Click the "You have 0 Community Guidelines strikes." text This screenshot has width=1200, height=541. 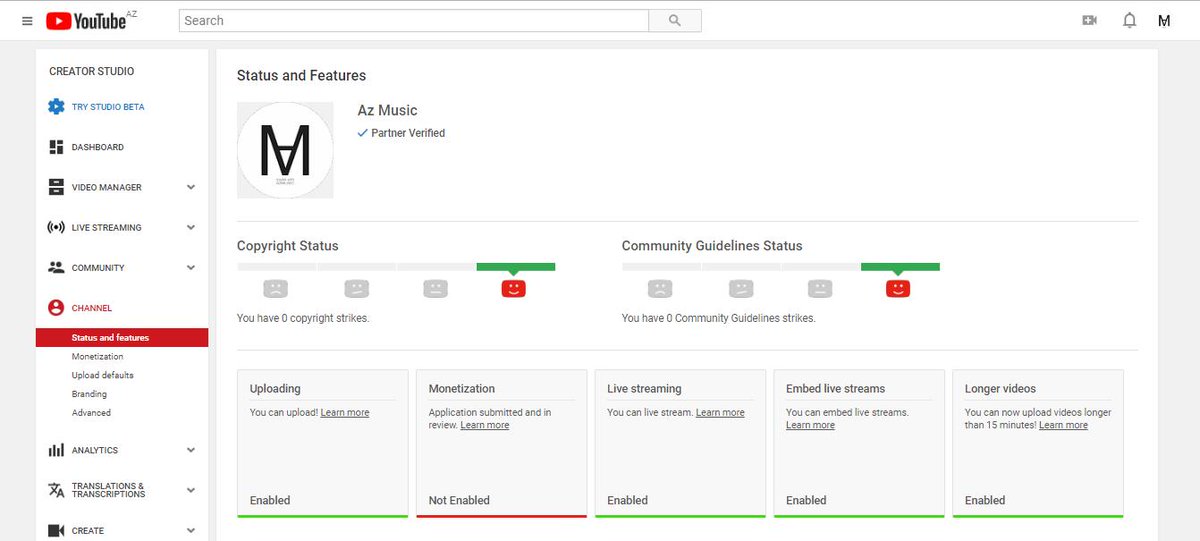coord(719,318)
